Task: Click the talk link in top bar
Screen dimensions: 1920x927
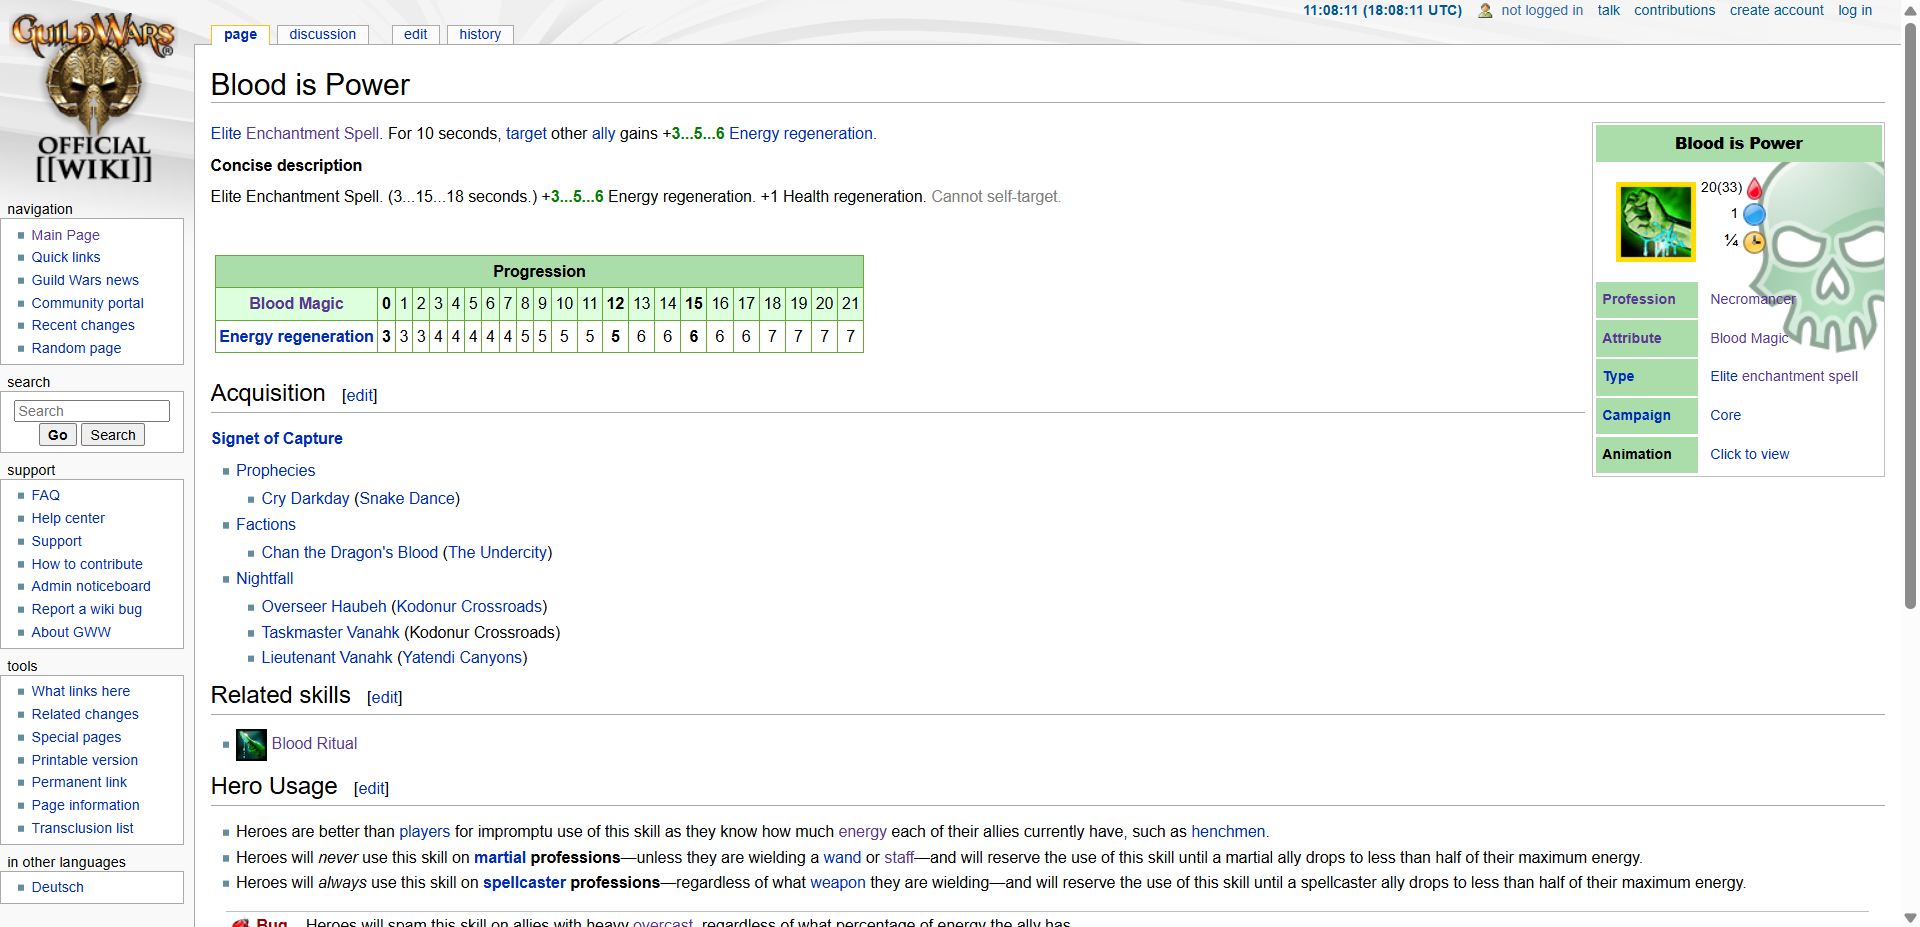Action: [1608, 10]
